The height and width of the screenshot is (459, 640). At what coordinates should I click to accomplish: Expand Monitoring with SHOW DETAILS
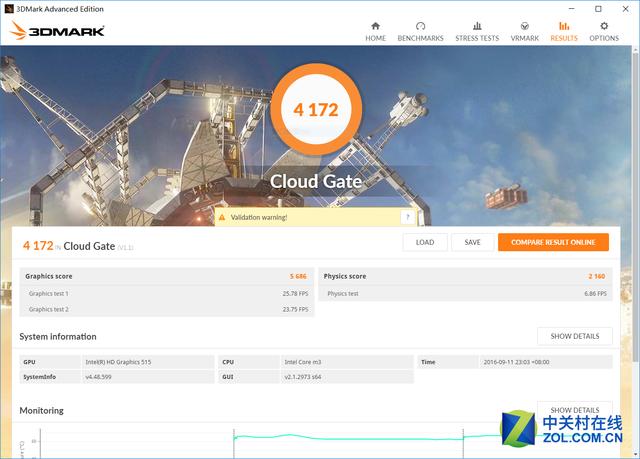574,410
